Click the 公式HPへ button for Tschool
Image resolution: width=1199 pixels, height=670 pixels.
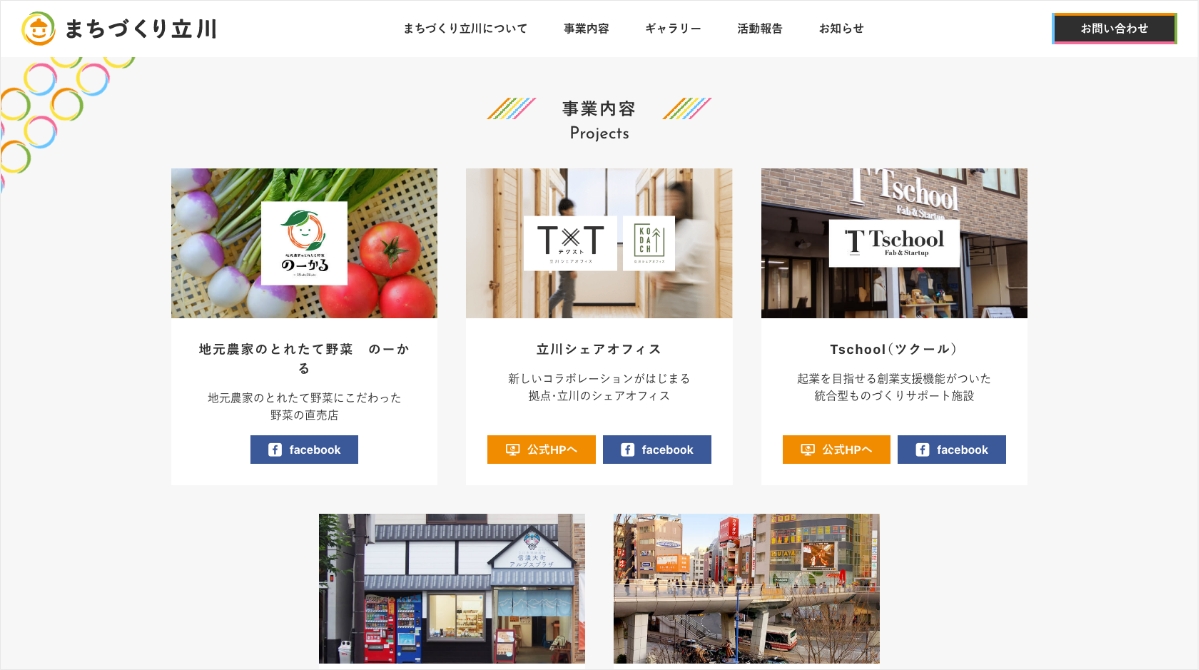pos(836,450)
